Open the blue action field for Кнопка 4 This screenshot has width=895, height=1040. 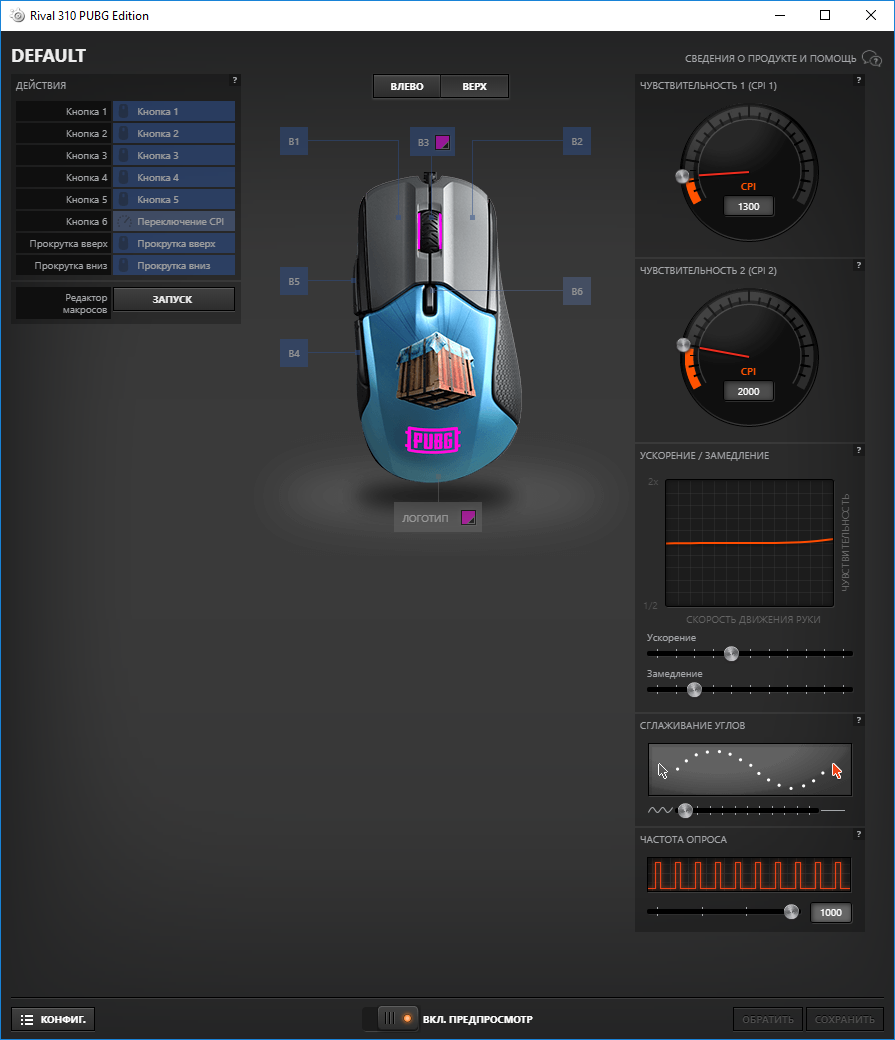[174, 177]
